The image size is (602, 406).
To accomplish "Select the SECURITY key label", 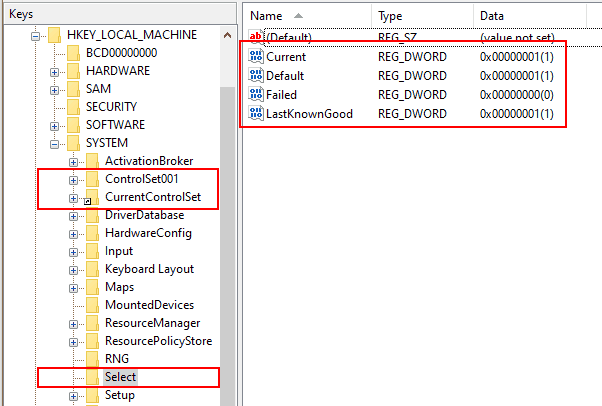I will 111,107.
